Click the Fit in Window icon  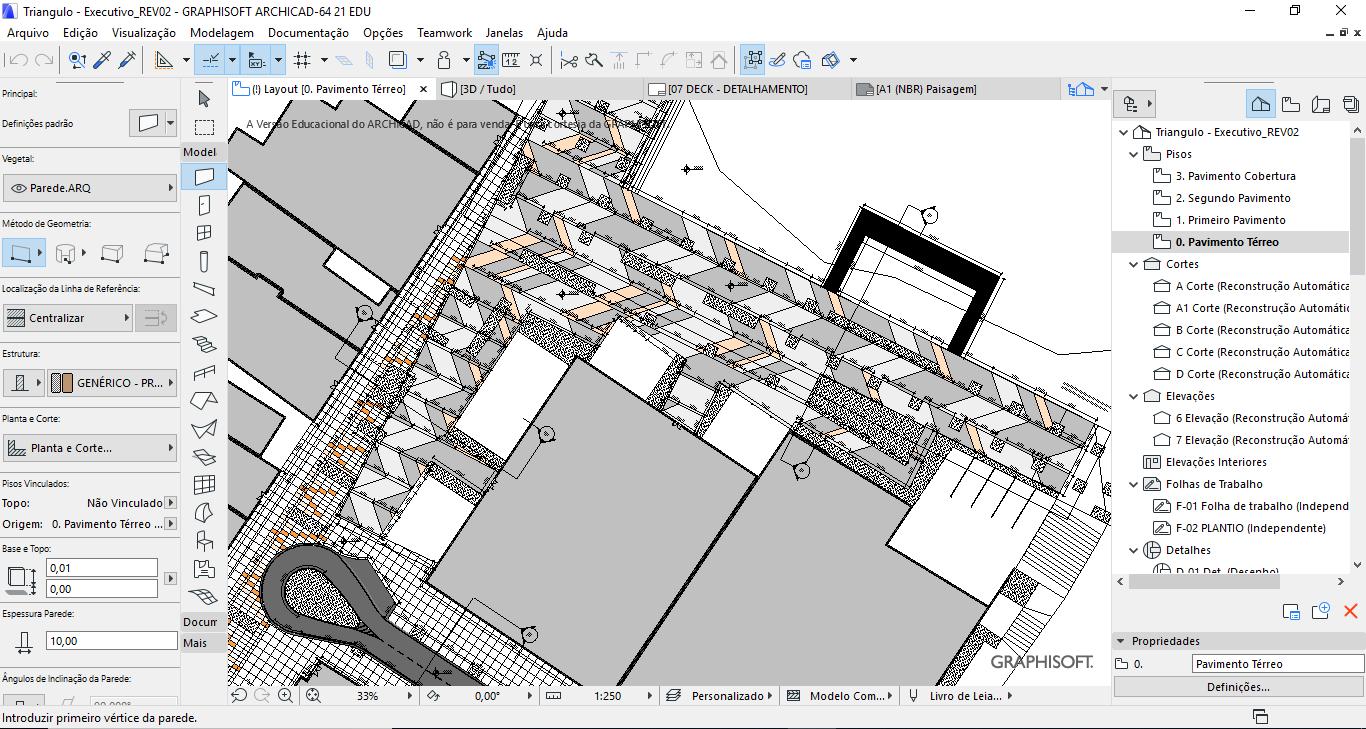(313, 696)
